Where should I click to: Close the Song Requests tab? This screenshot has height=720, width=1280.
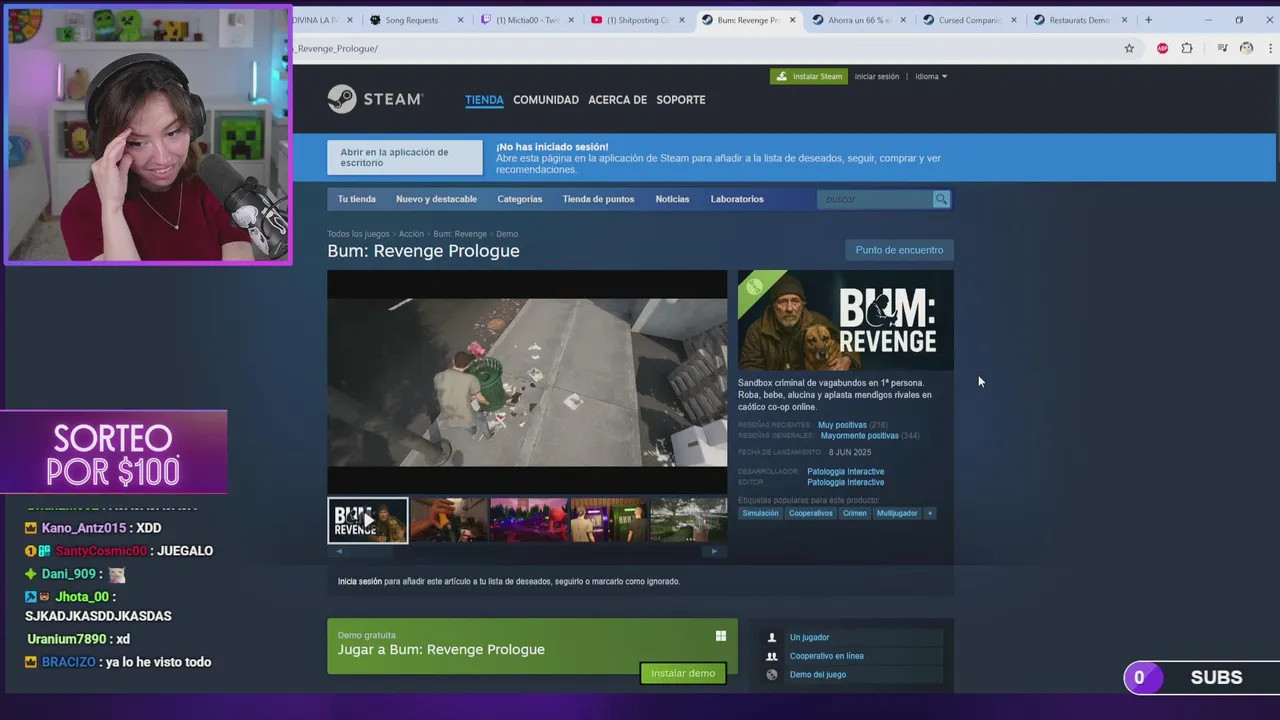(x=460, y=20)
